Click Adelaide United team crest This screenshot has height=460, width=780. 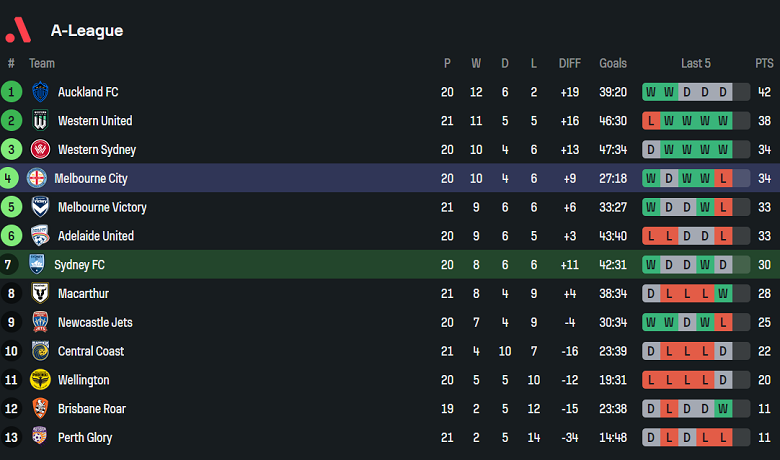[40, 236]
